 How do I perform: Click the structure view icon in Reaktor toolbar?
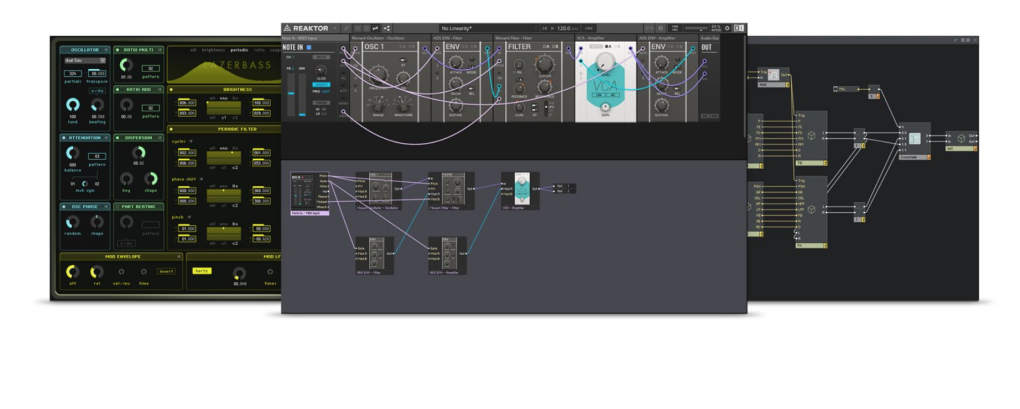pyautogui.click(x=387, y=28)
